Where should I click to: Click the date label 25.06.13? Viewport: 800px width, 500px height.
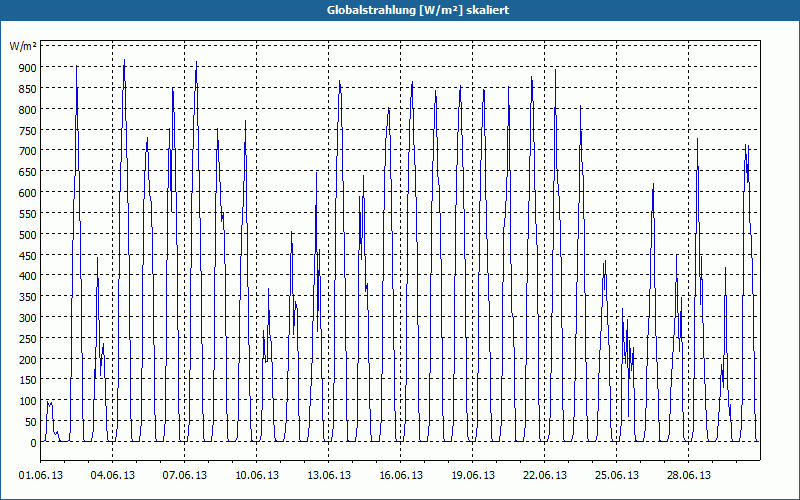[x=616, y=476]
